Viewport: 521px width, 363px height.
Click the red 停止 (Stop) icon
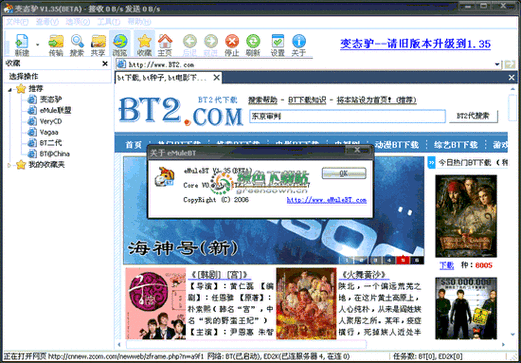click(232, 45)
